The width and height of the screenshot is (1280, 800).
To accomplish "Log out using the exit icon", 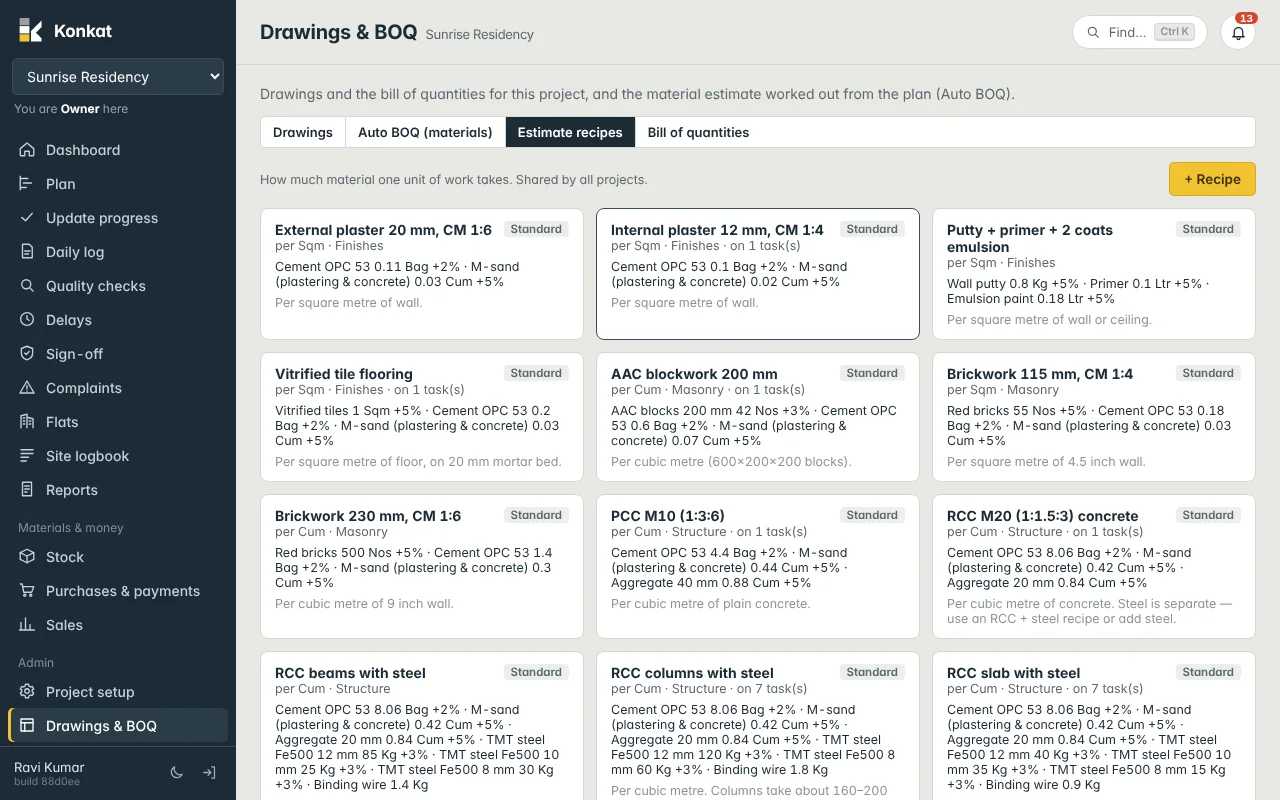I will click(x=209, y=773).
